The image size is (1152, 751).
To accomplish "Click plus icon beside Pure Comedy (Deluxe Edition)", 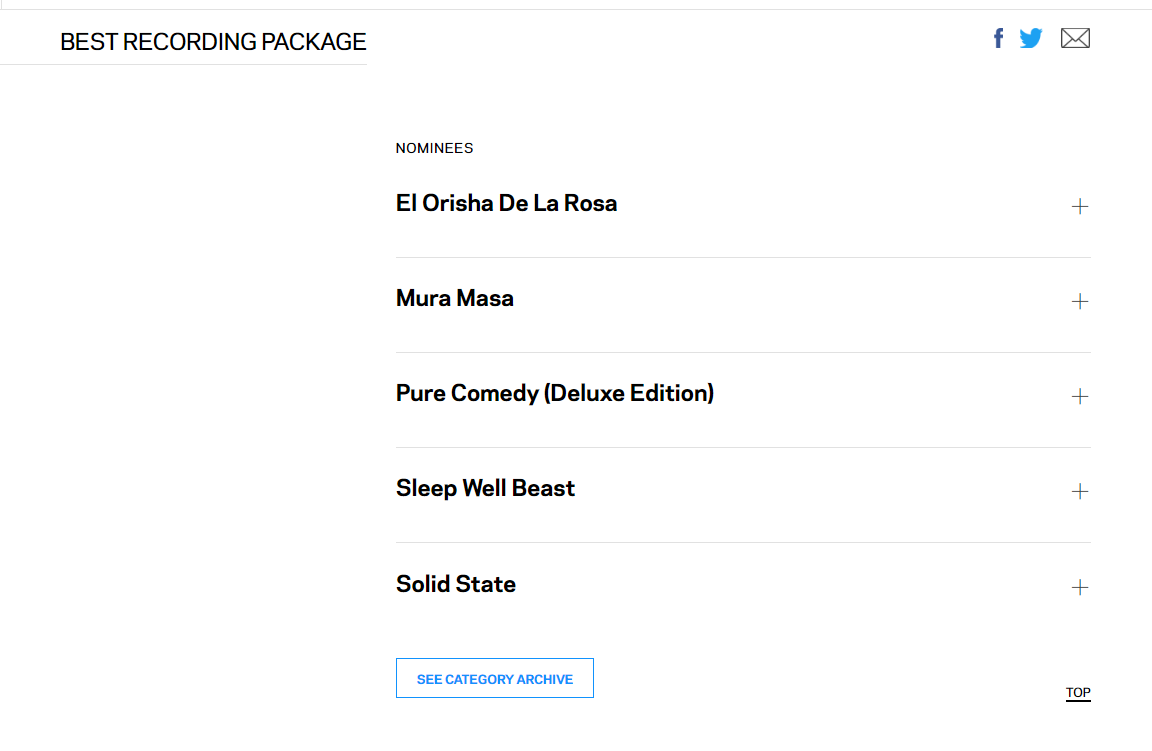I will coord(1080,397).
